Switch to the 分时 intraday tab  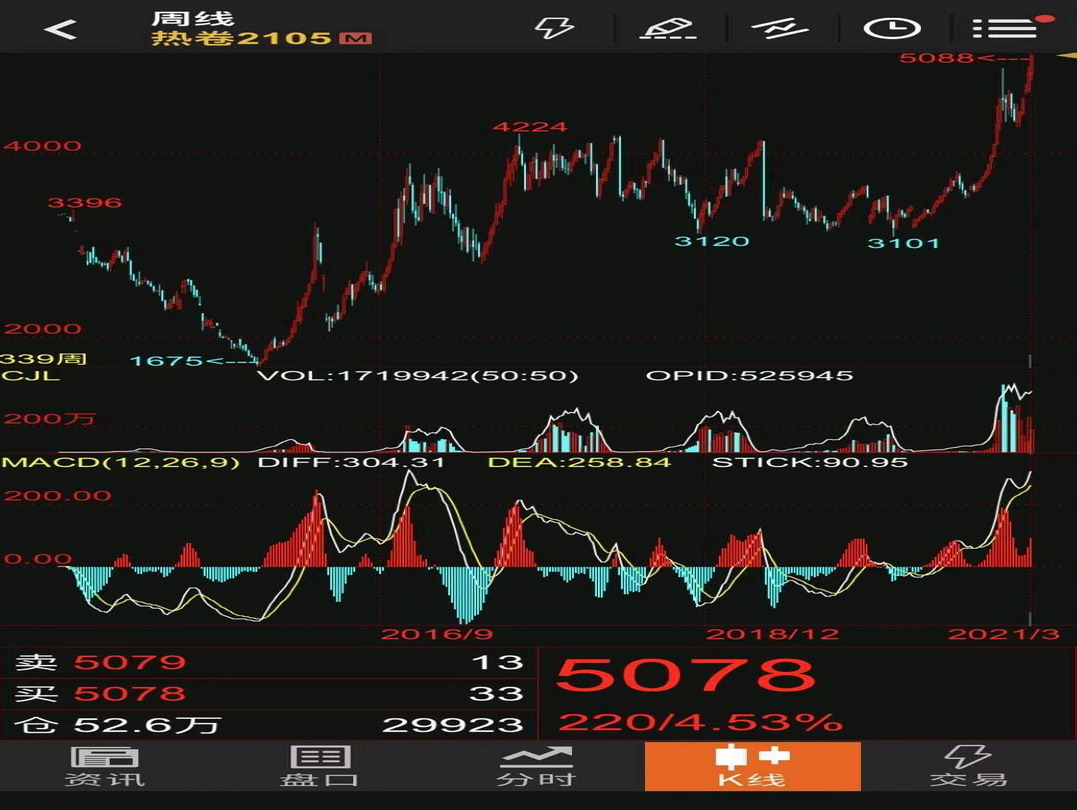pyautogui.click(x=537, y=767)
